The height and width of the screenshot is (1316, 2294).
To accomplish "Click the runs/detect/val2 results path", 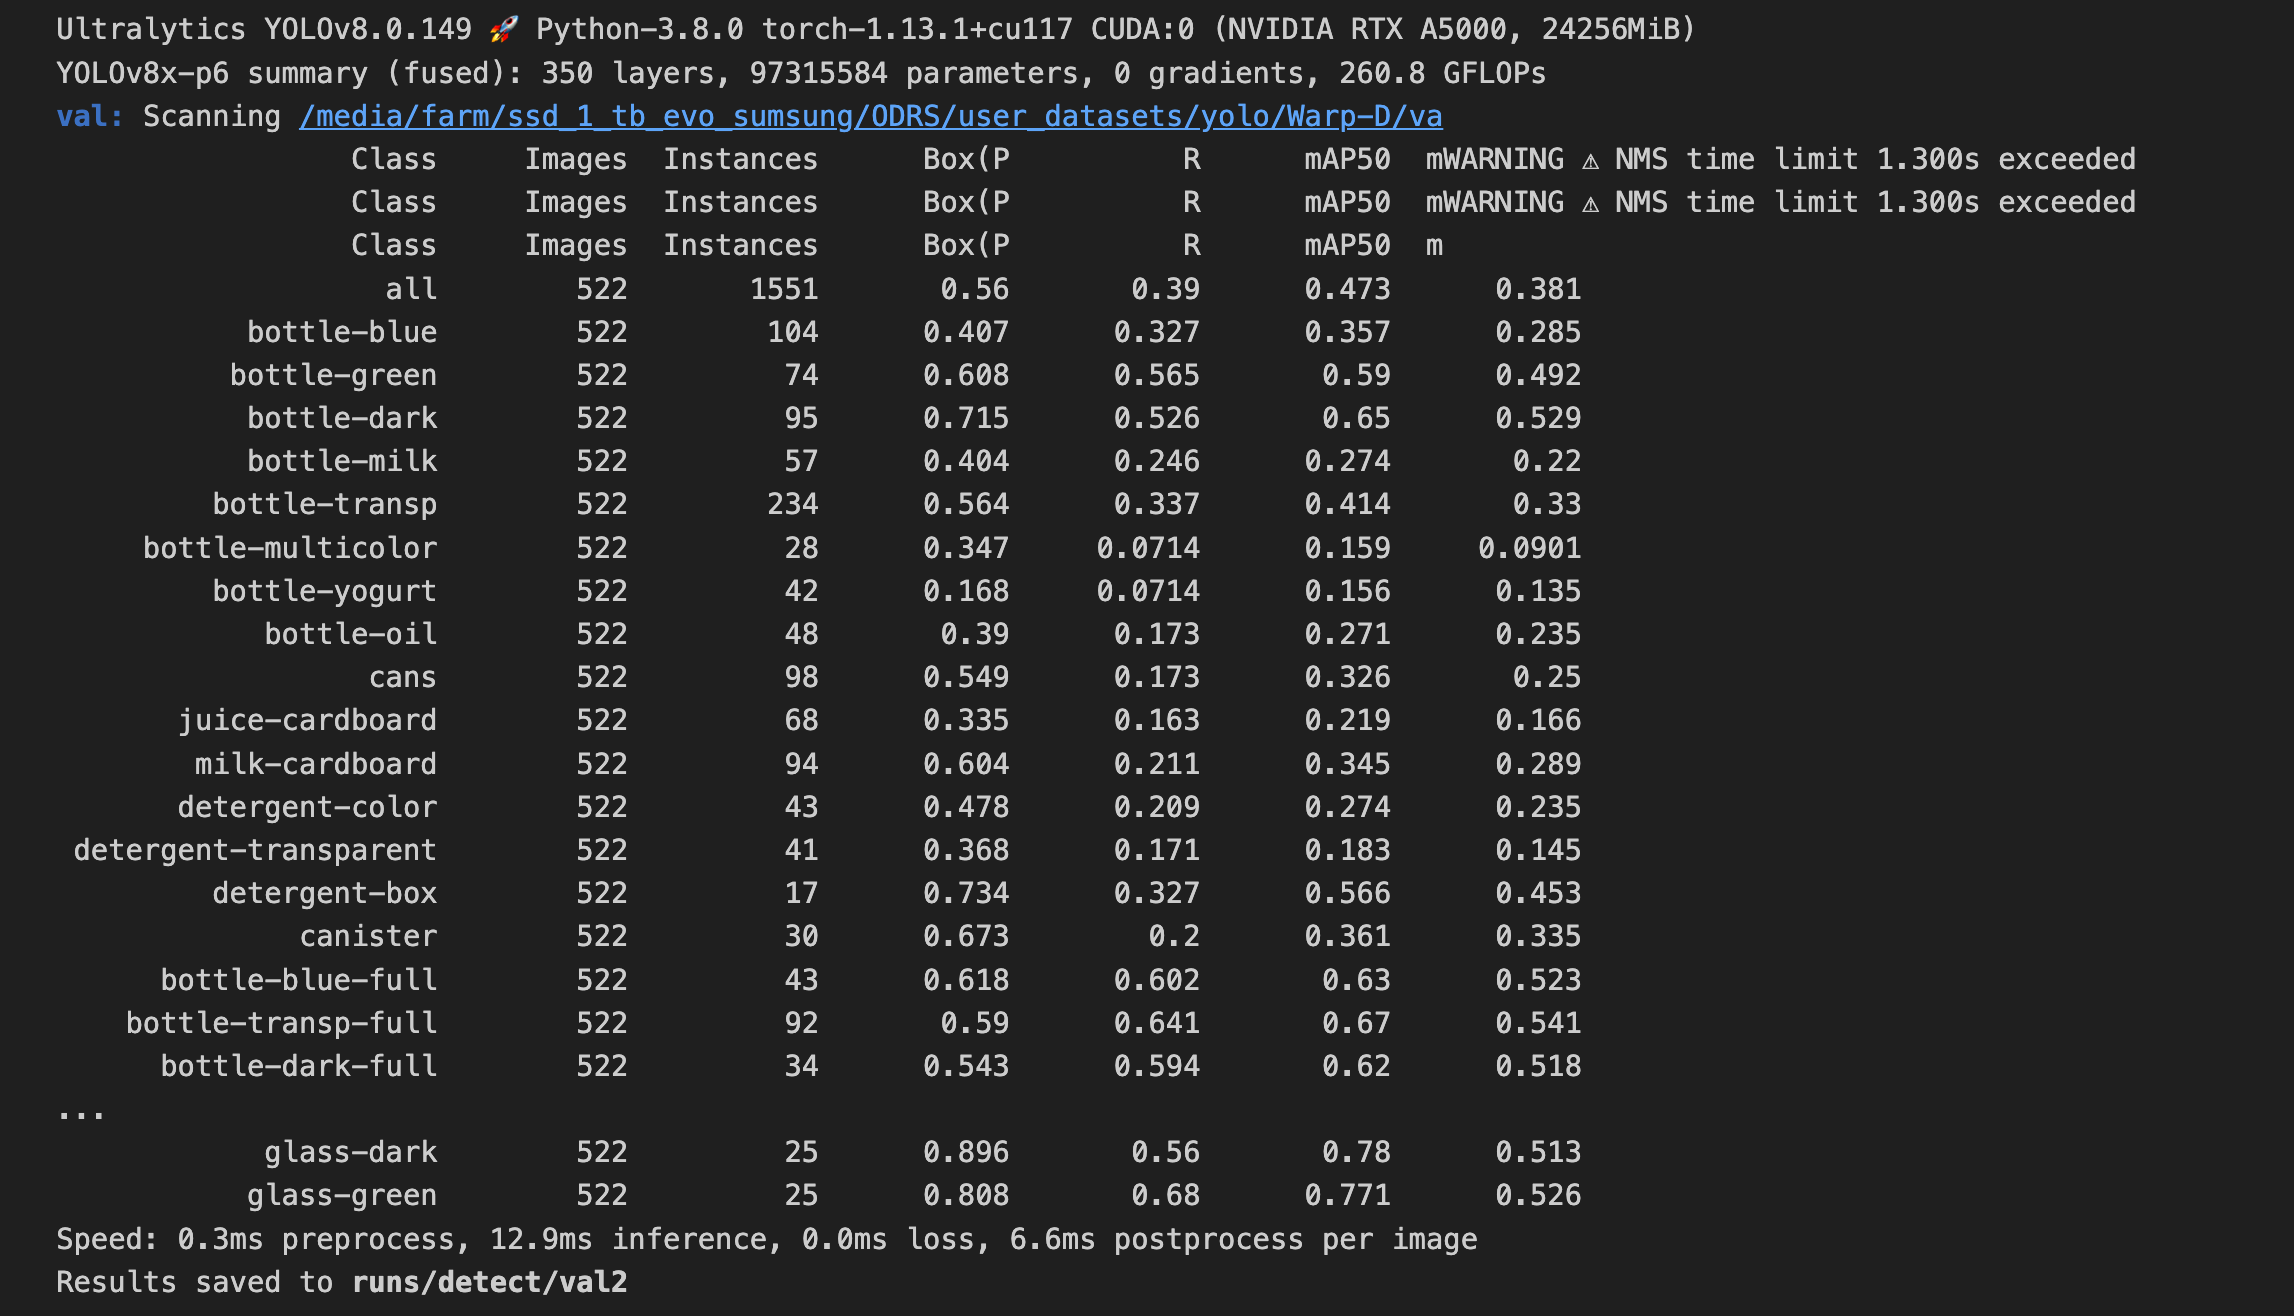I will click(x=489, y=1282).
